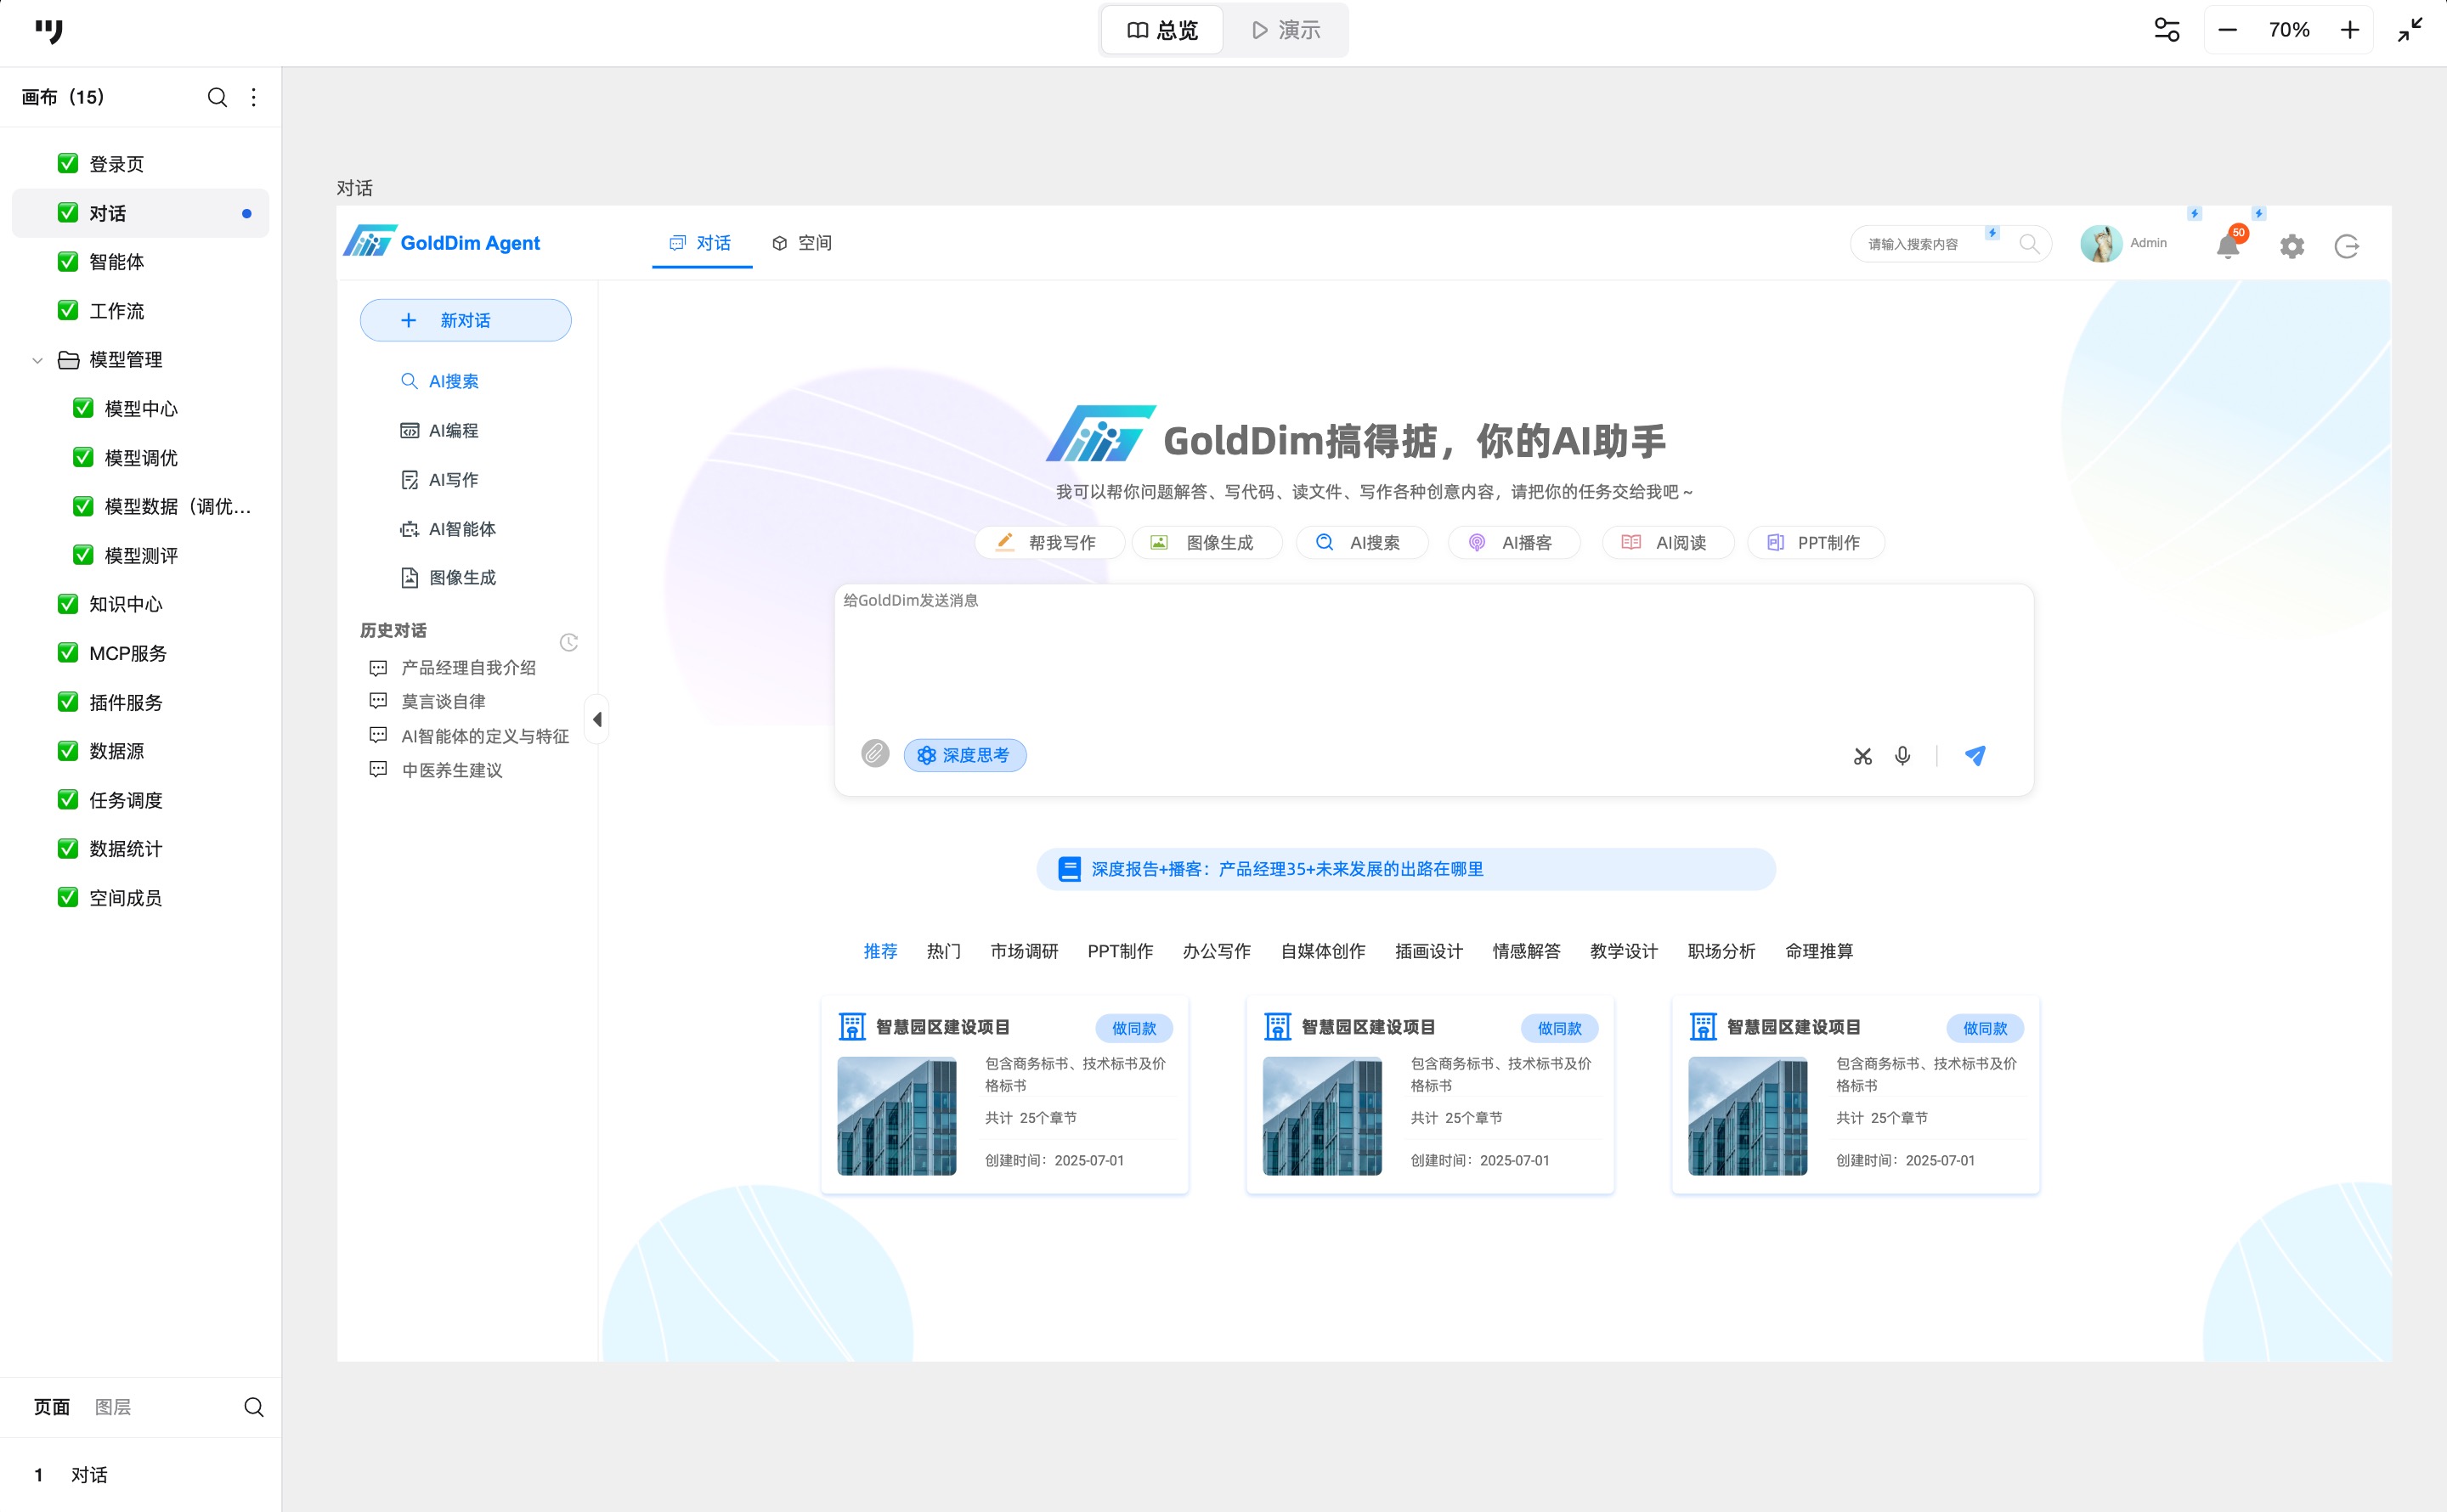Click the zoom in plus button

tap(2350, 30)
